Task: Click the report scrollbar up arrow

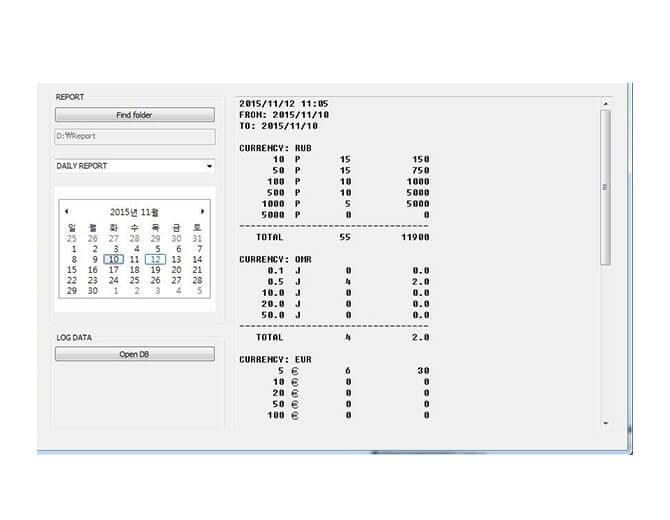Action: (x=605, y=102)
